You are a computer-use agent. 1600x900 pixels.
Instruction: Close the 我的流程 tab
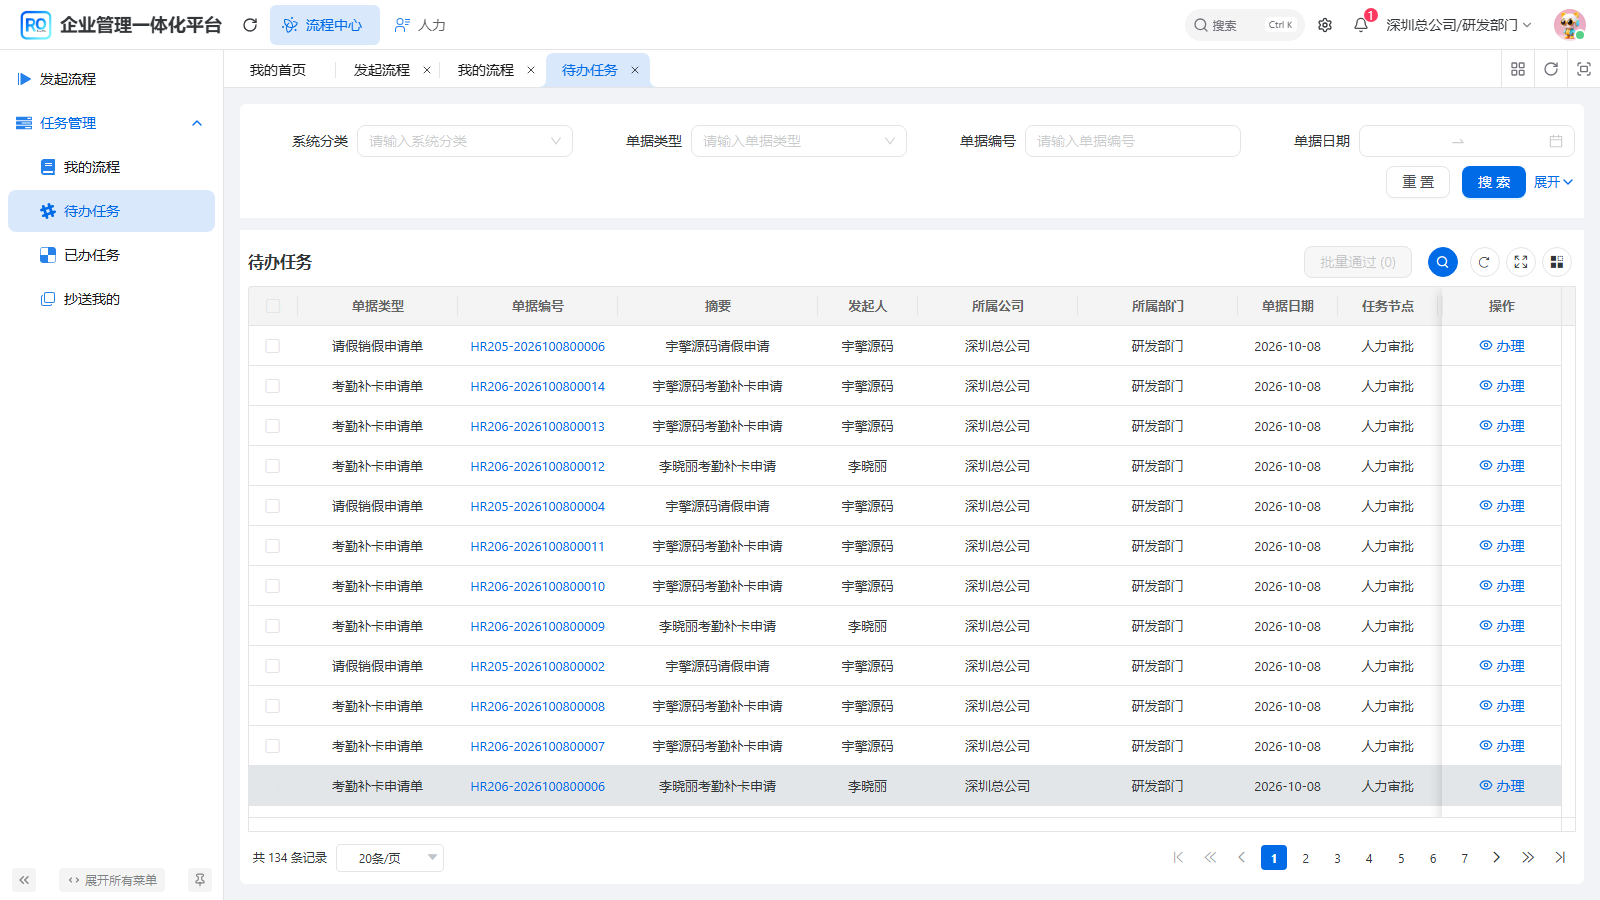point(531,70)
